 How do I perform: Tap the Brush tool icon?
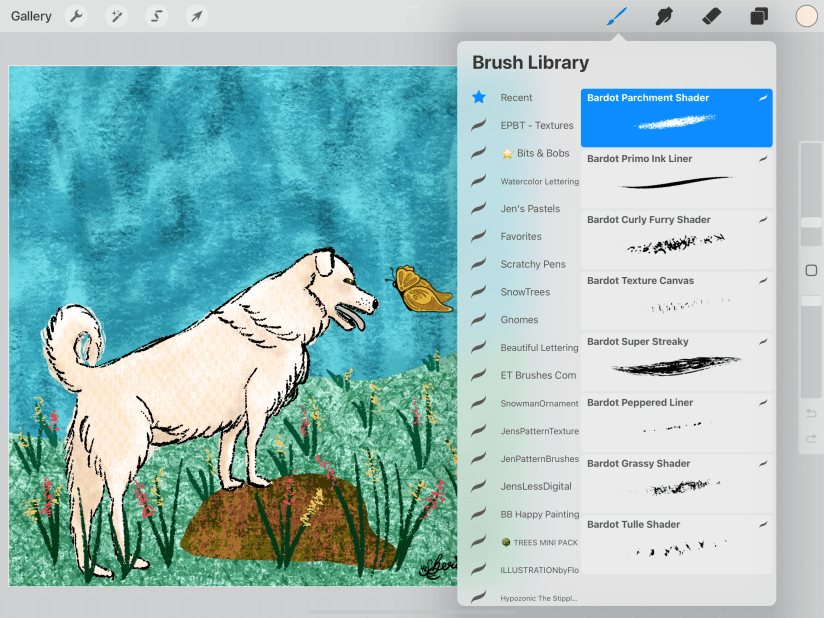pyautogui.click(x=617, y=16)
